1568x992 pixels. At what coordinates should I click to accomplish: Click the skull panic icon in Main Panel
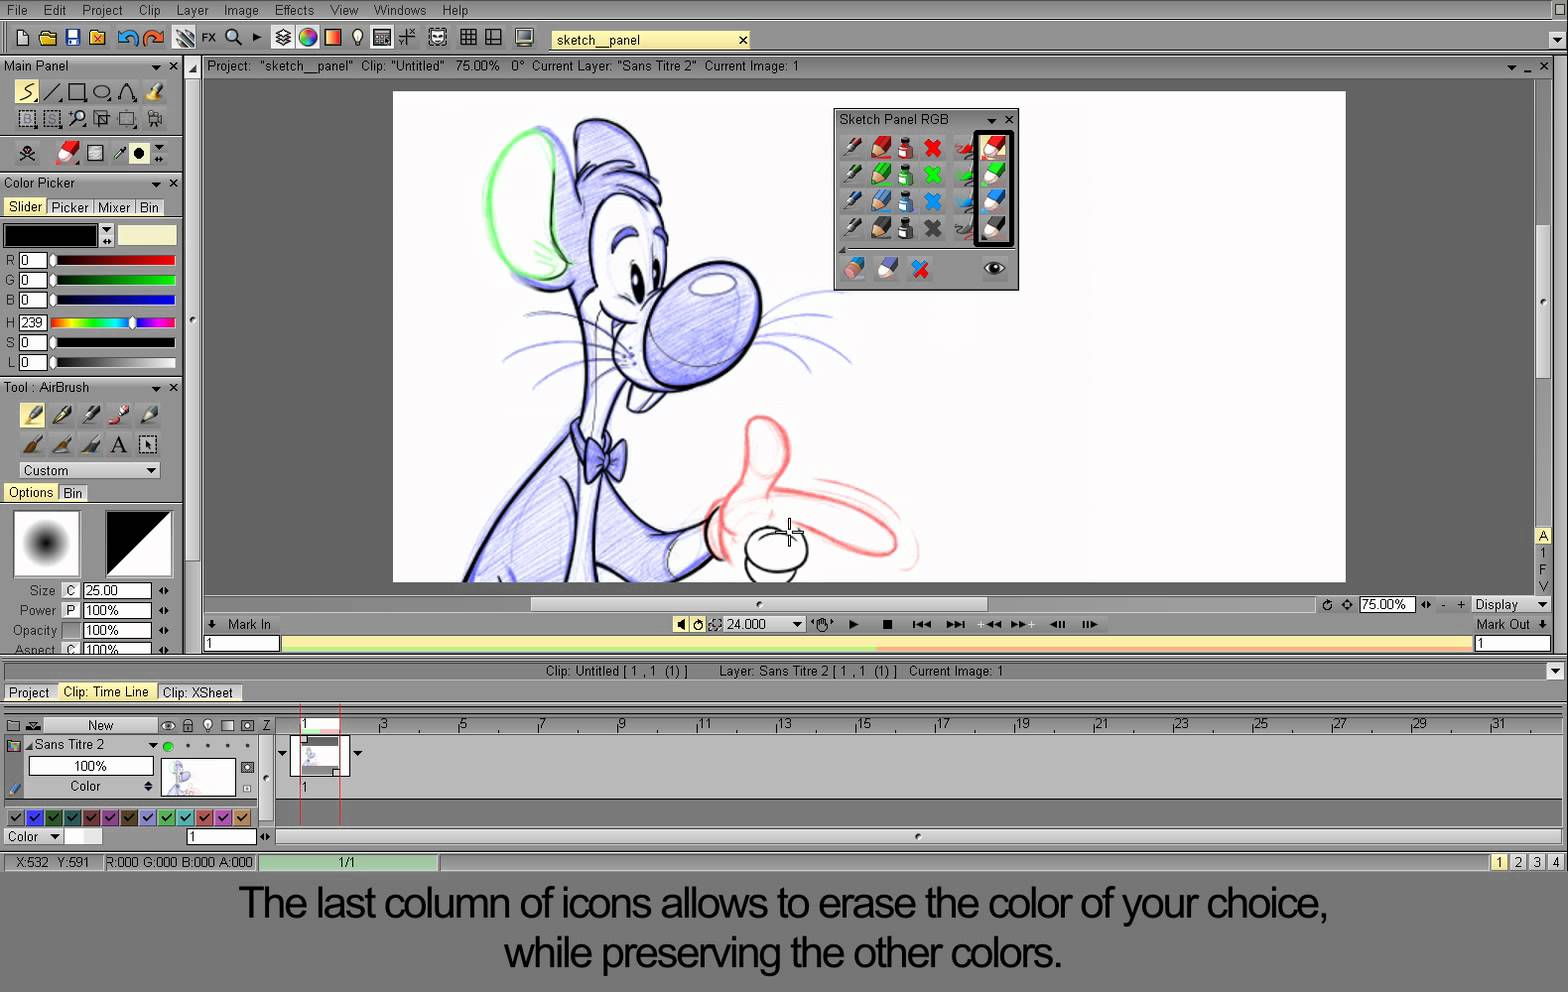click(27, 153)
